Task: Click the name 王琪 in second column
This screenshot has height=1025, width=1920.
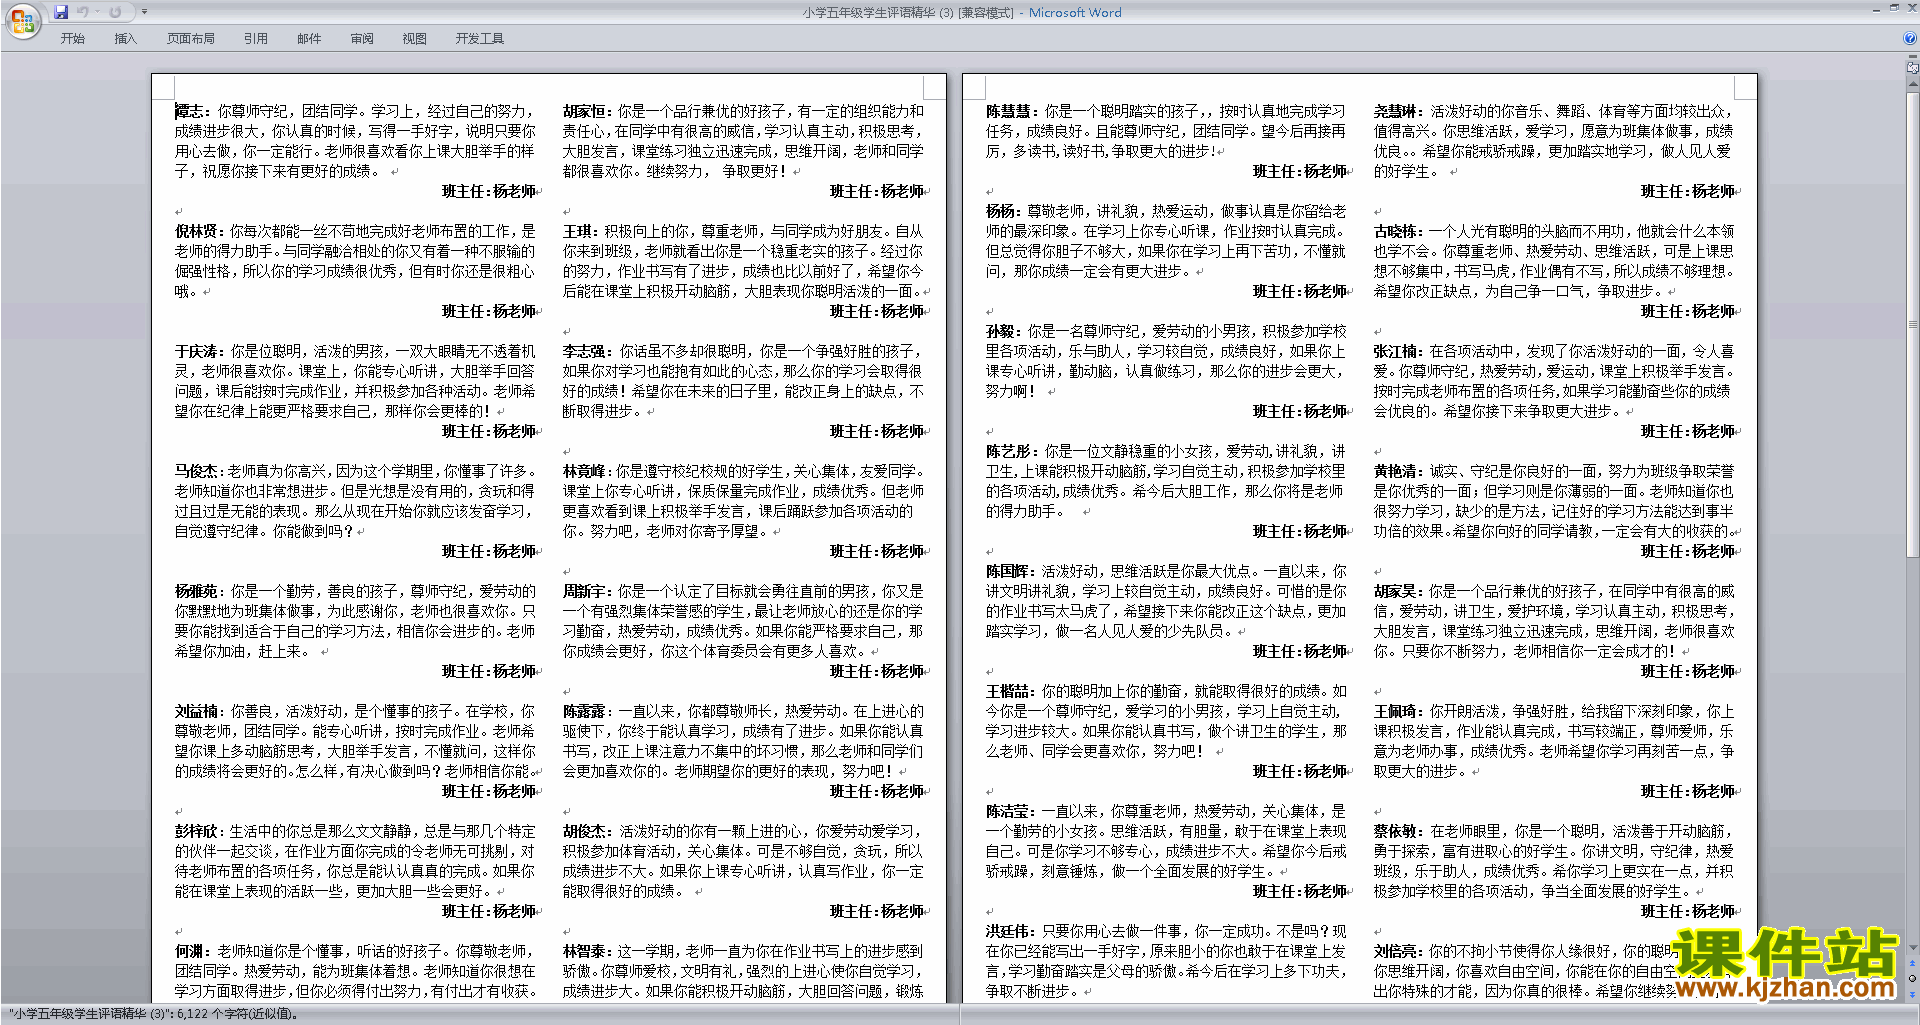Action: click(x=579, y=231)
